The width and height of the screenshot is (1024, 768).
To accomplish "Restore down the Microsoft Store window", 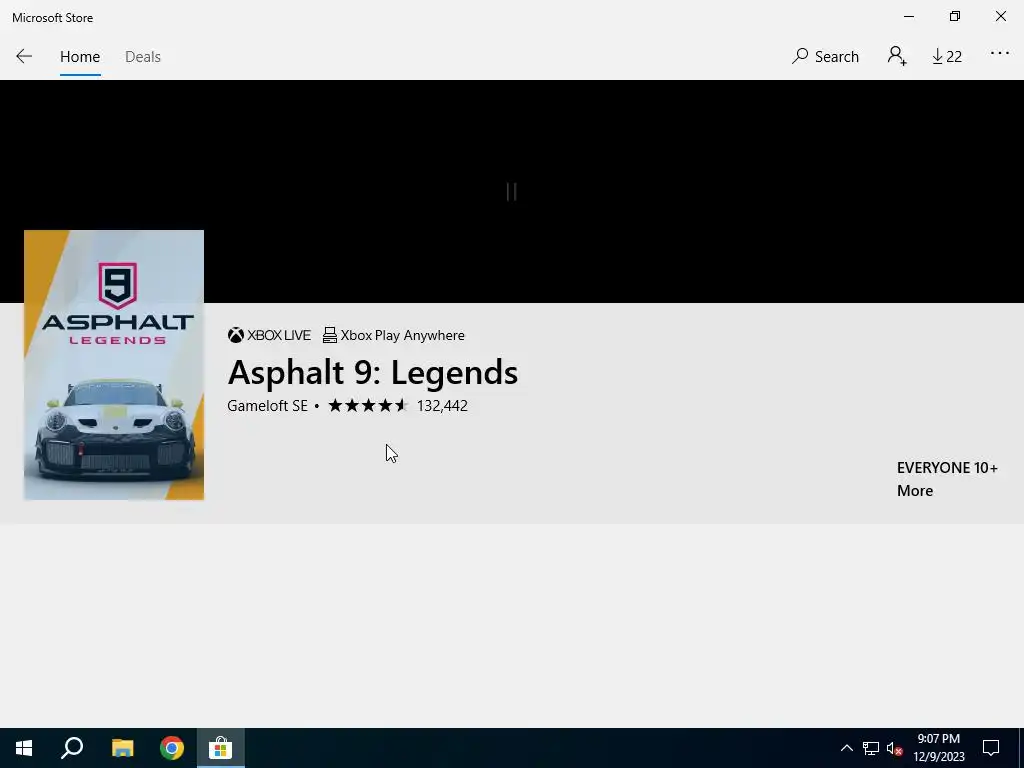I will 955,16.
